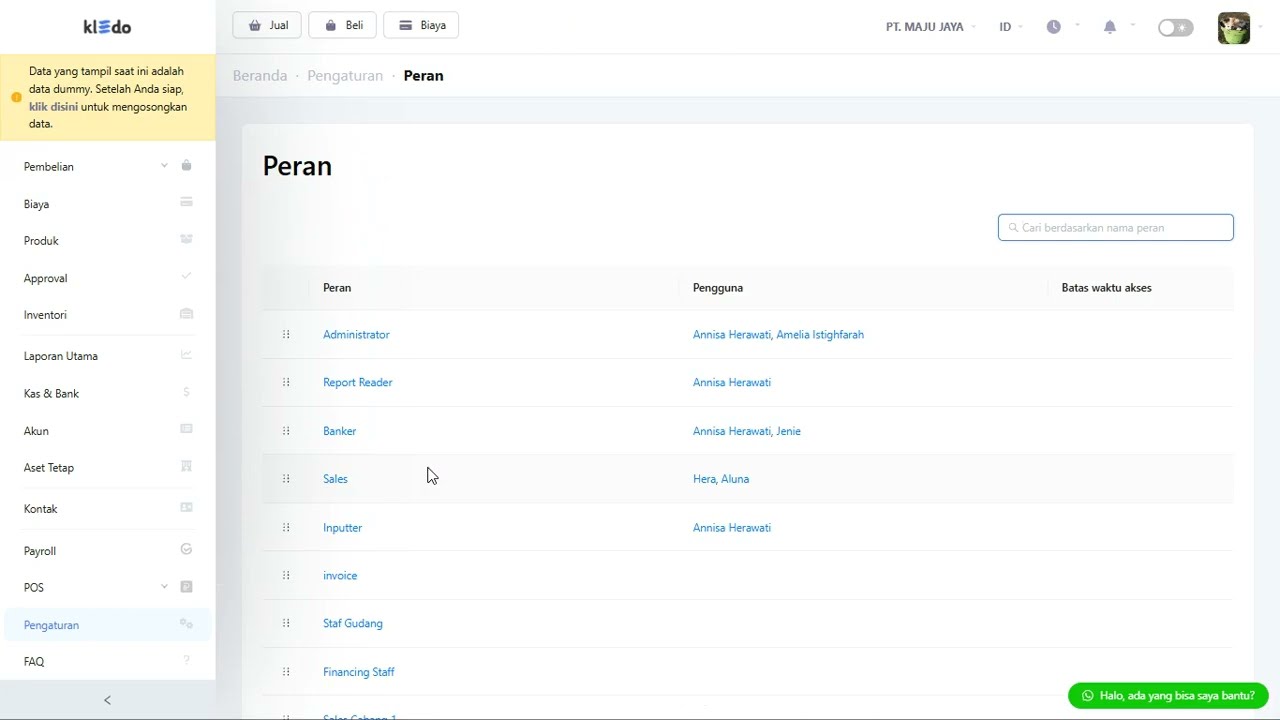This screenshot has width=1280, height=720.
Task: Click the Pembelian shopping bag icon
Action: [186, 166]
